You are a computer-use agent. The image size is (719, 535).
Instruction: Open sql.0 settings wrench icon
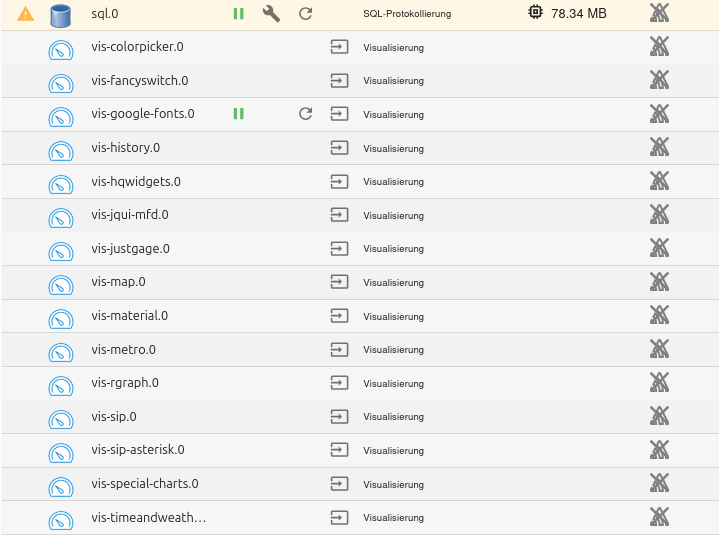[x=271, y=14]
